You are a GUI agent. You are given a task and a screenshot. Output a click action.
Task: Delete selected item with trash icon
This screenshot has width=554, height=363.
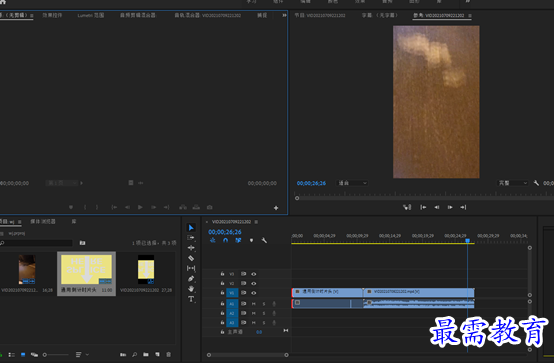pos(169,355)
